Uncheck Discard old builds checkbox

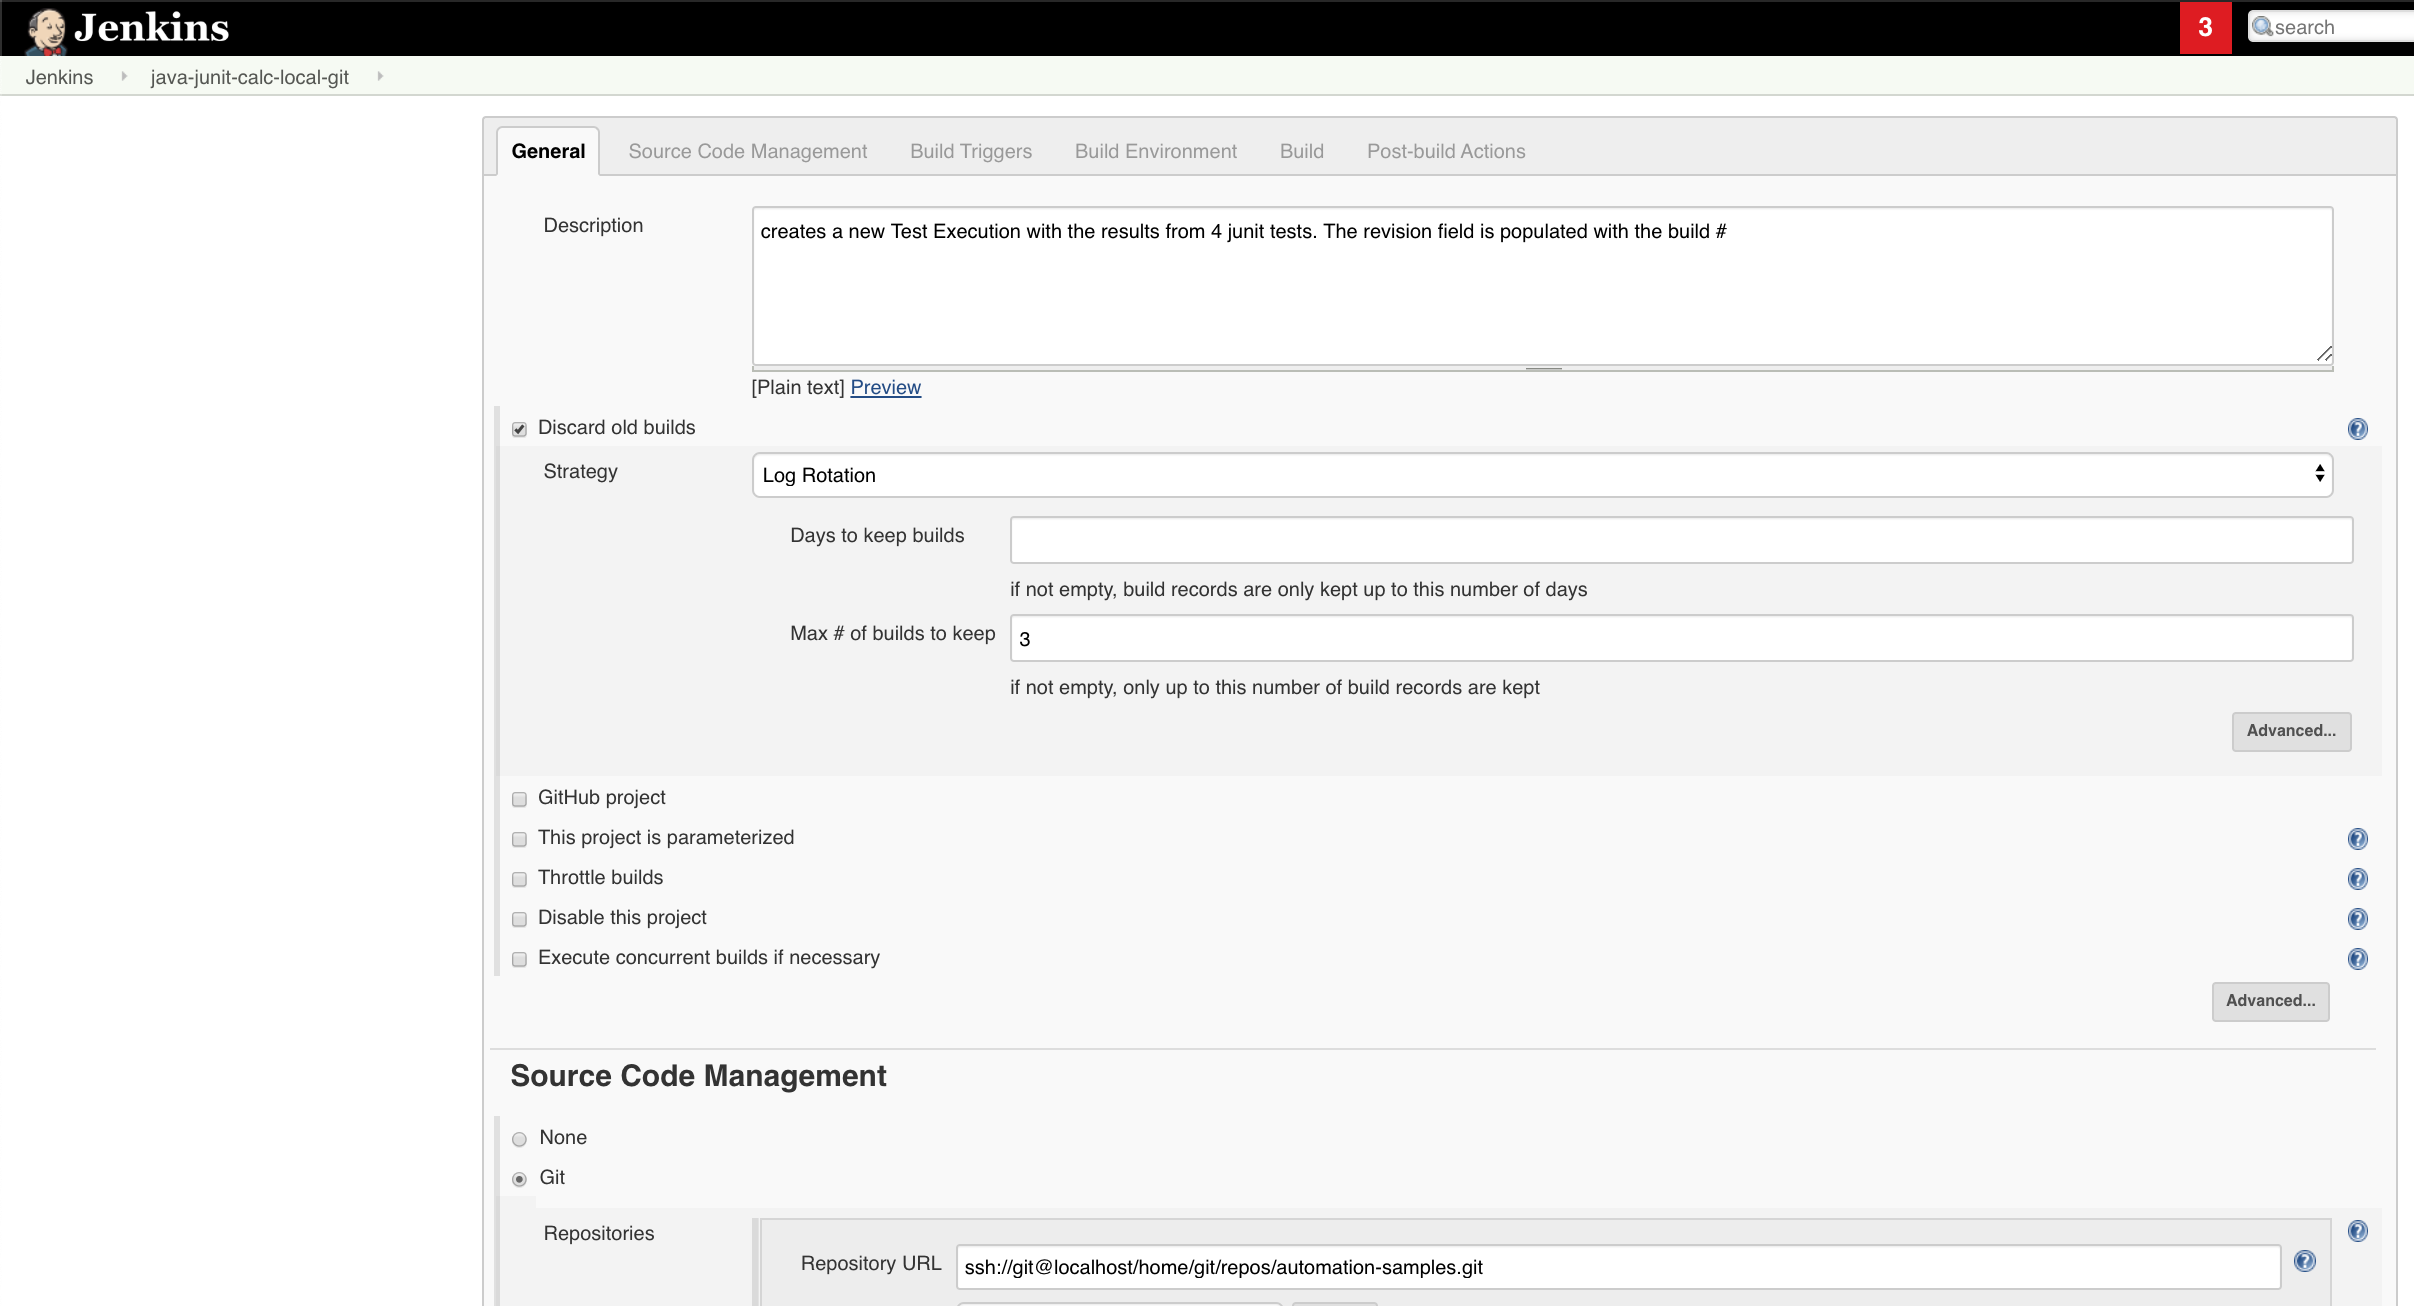pos(519,429)
